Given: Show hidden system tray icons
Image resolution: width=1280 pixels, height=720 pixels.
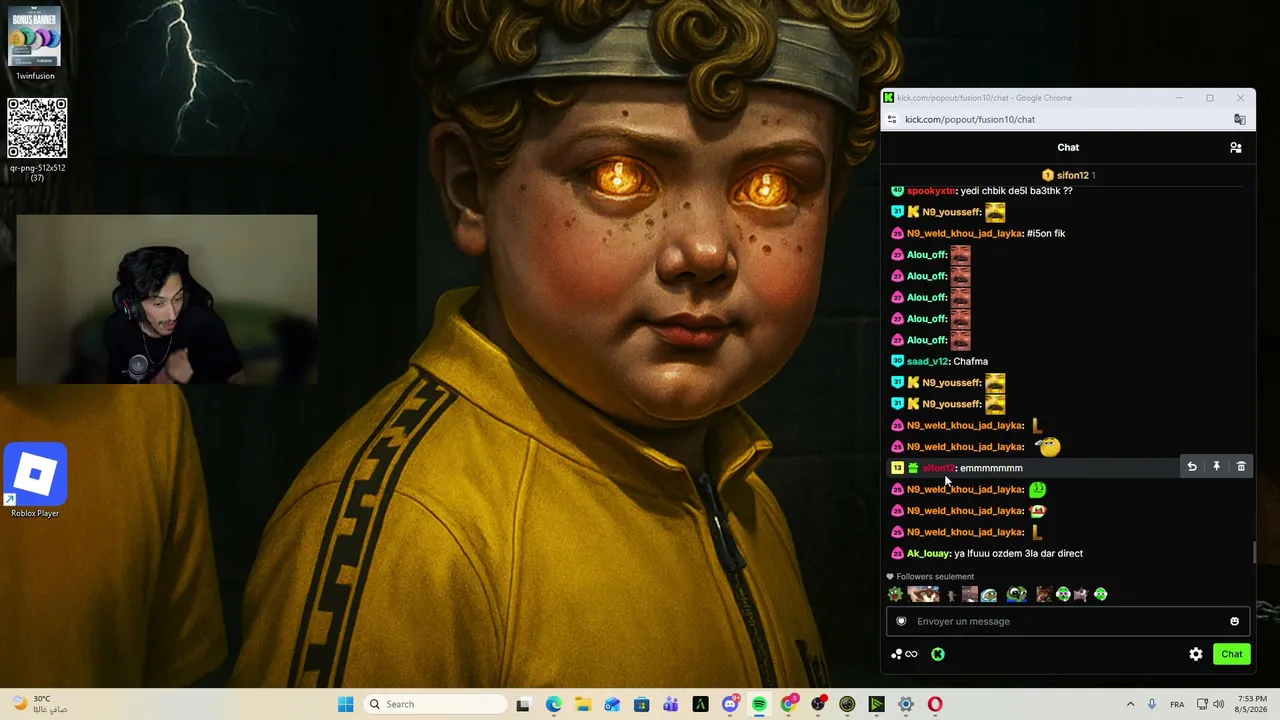Looking at the screenshot, I should point(1130,704).
